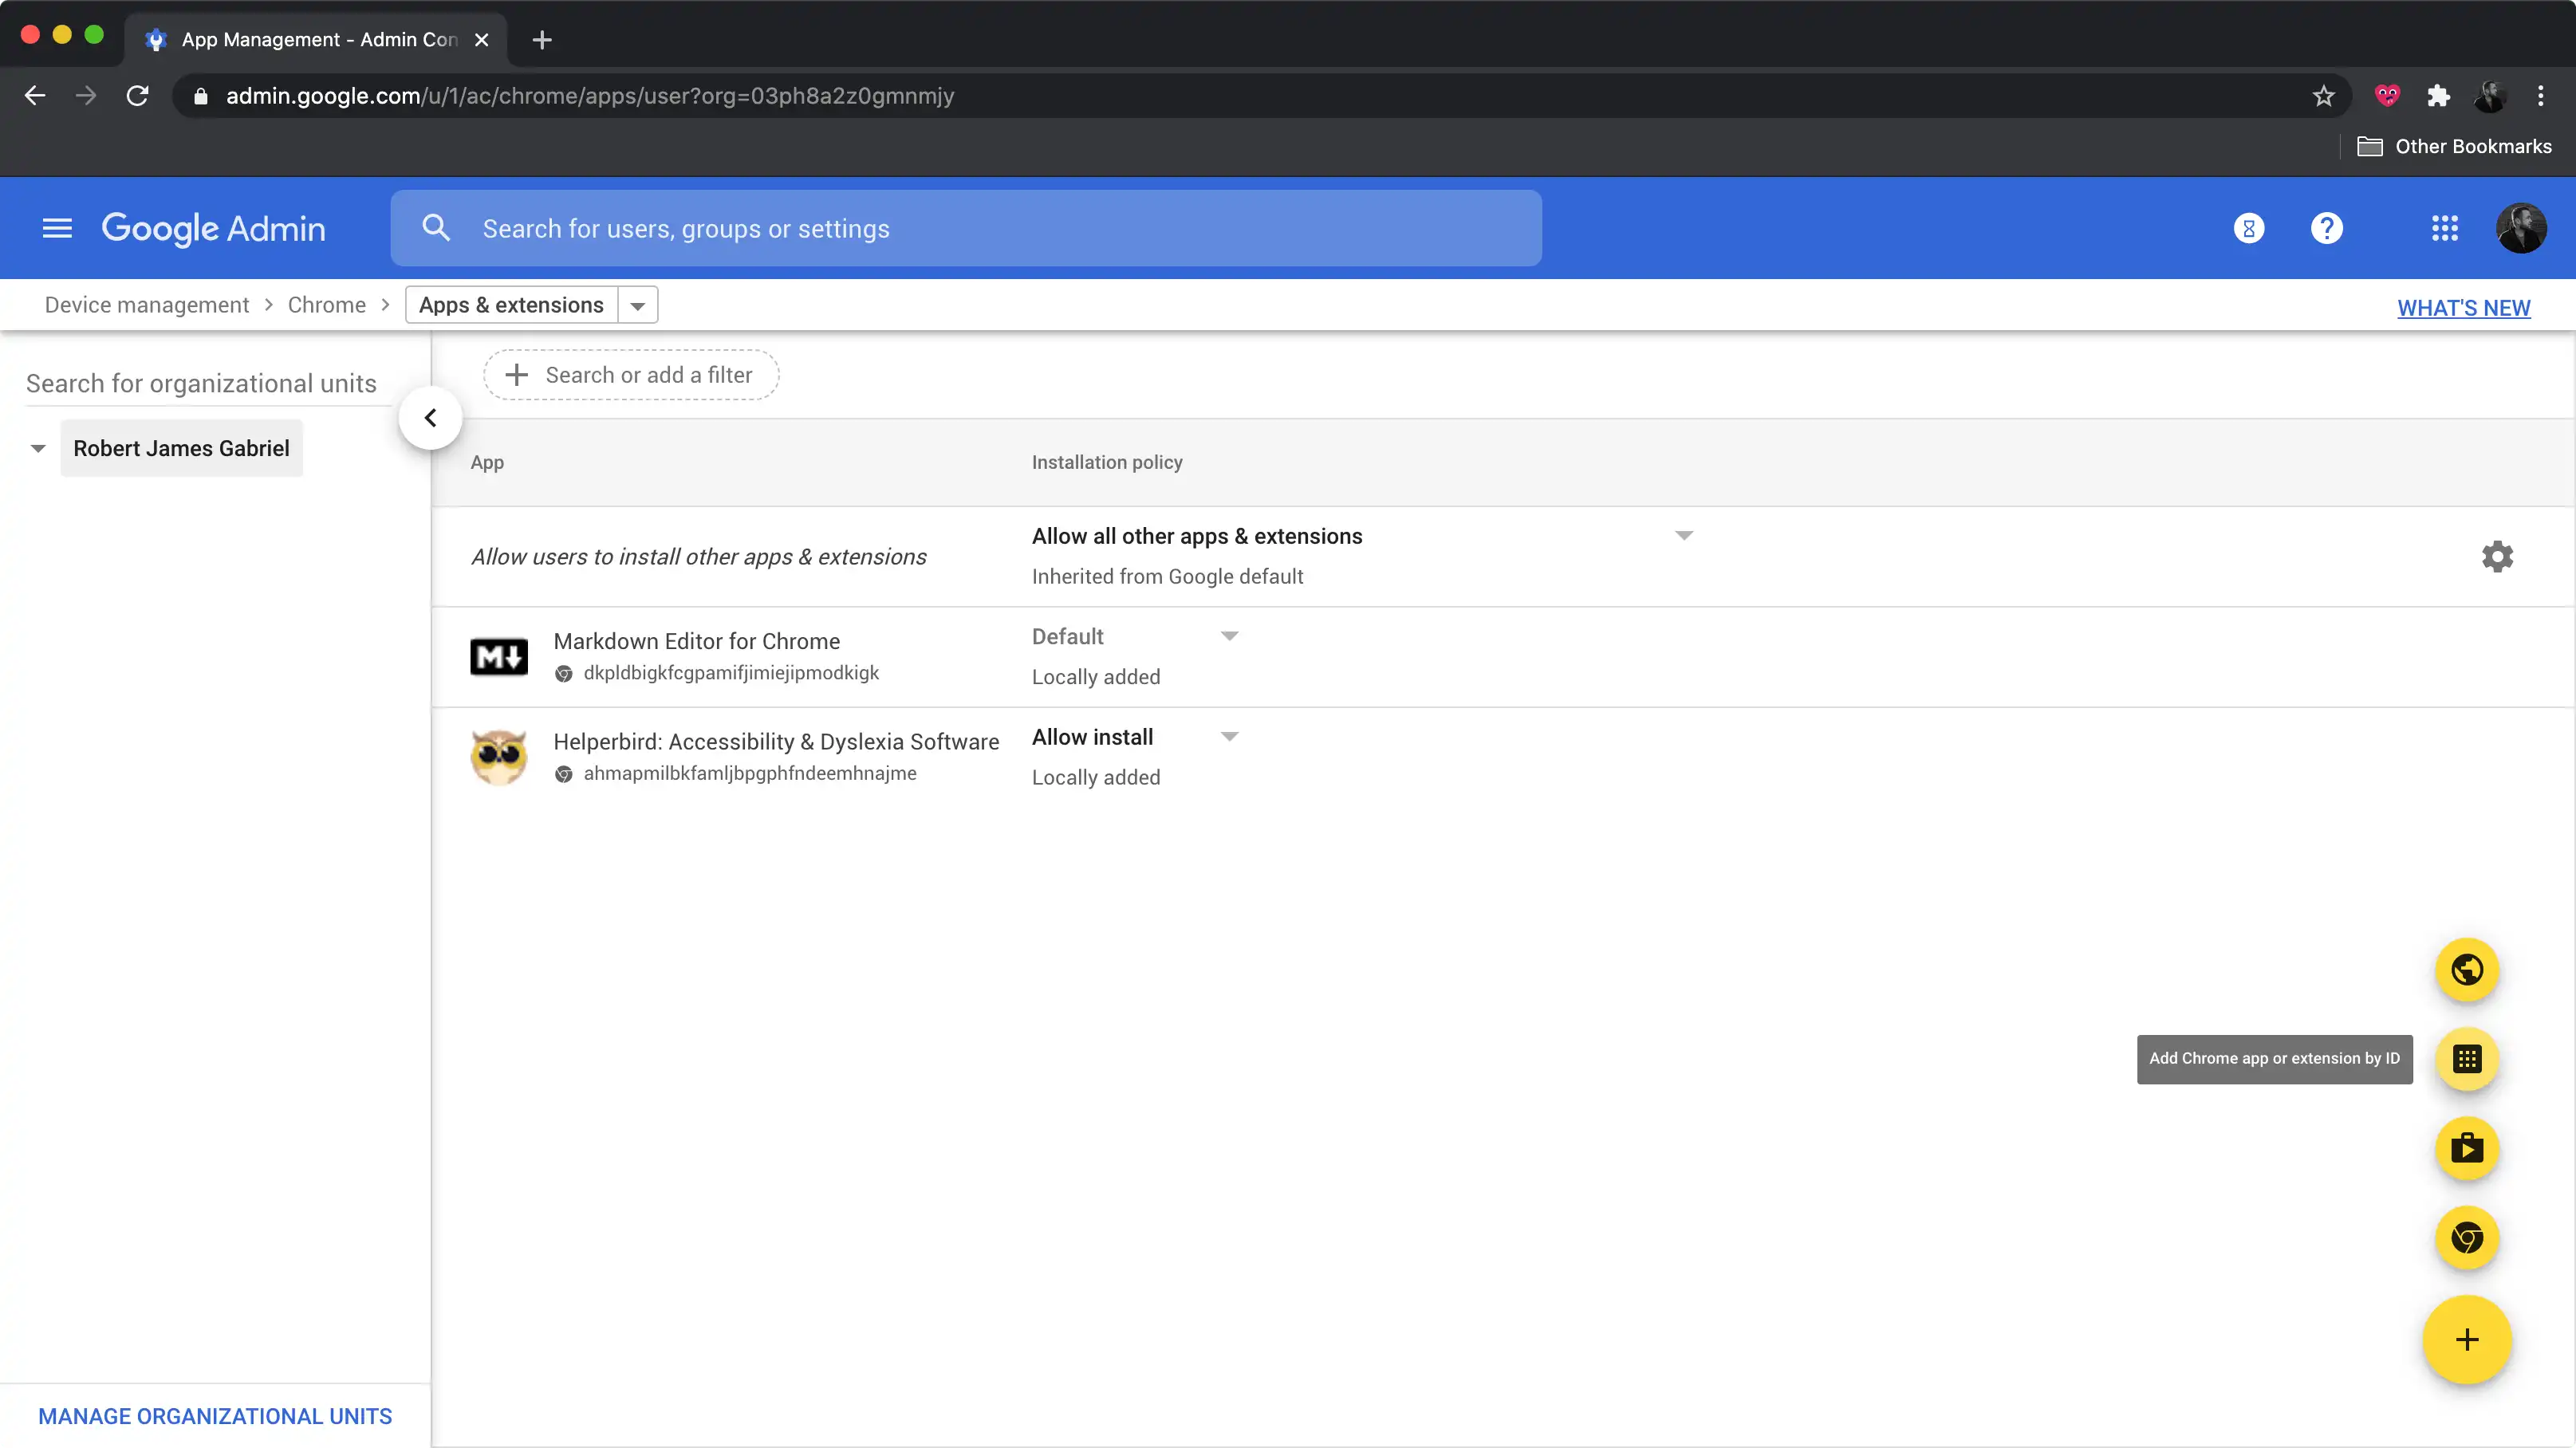Open a new browser tab

(542, 40)
